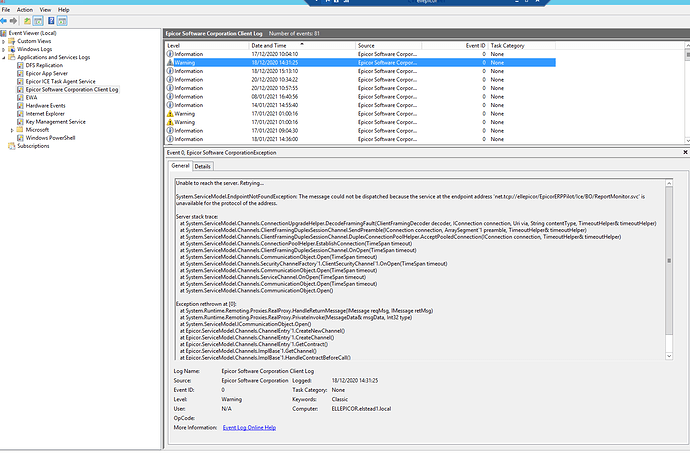Select the Applications and Services Logs label
This screenshot has height=454, width=690.
click(54, 57)
